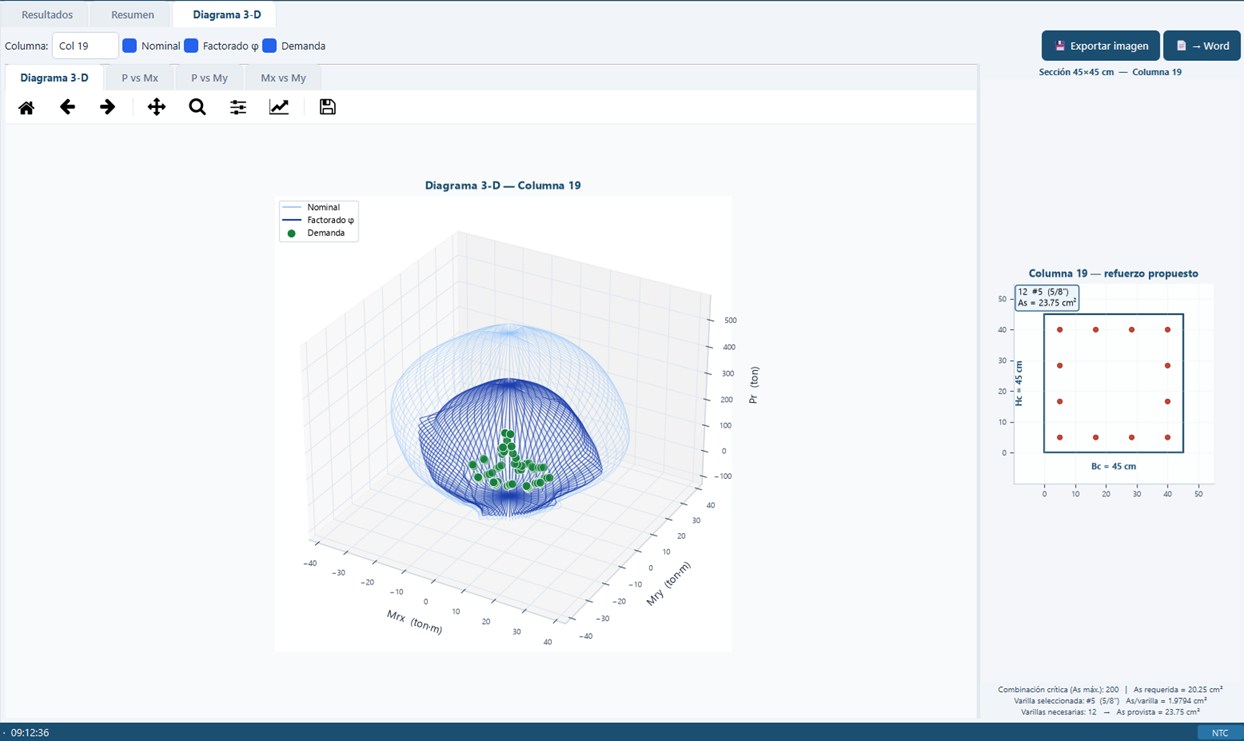
Task: Click 'Columna 19 — refuerzo propuesto' chart title
Action: tap(1113, 274)
